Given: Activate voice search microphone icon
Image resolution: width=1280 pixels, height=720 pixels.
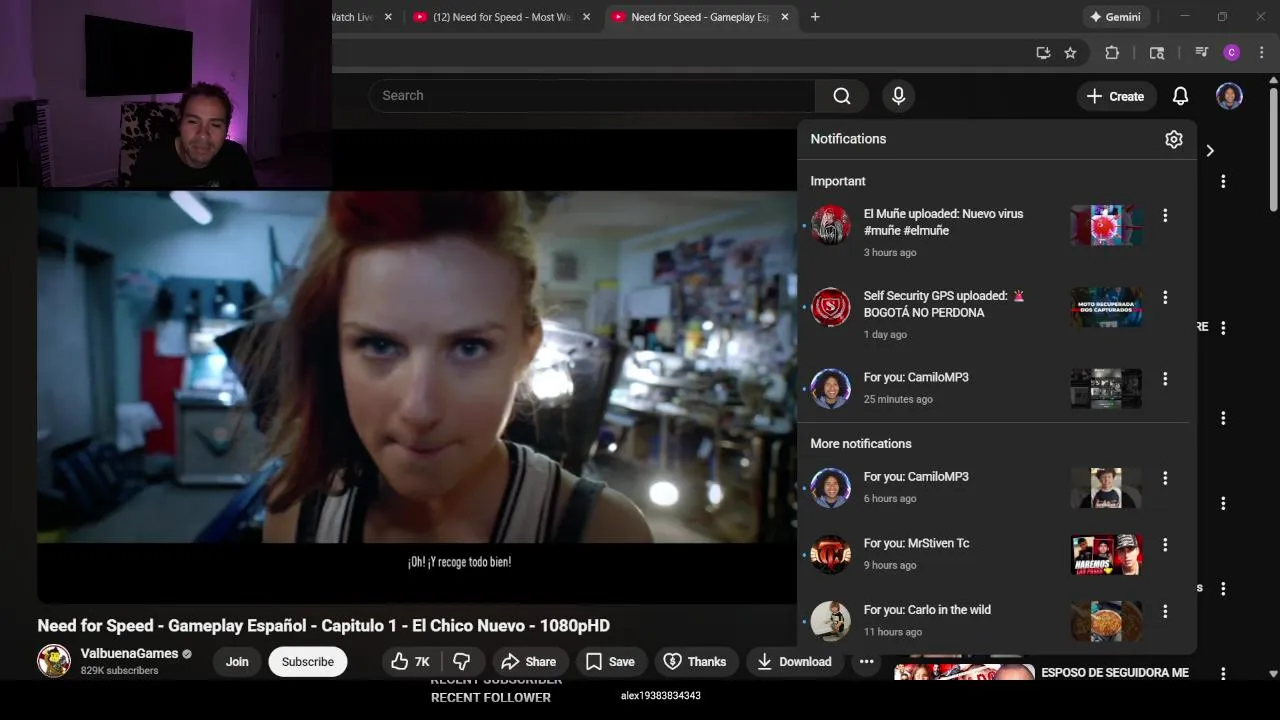Looking at the screenshot, I should [898, 96].
